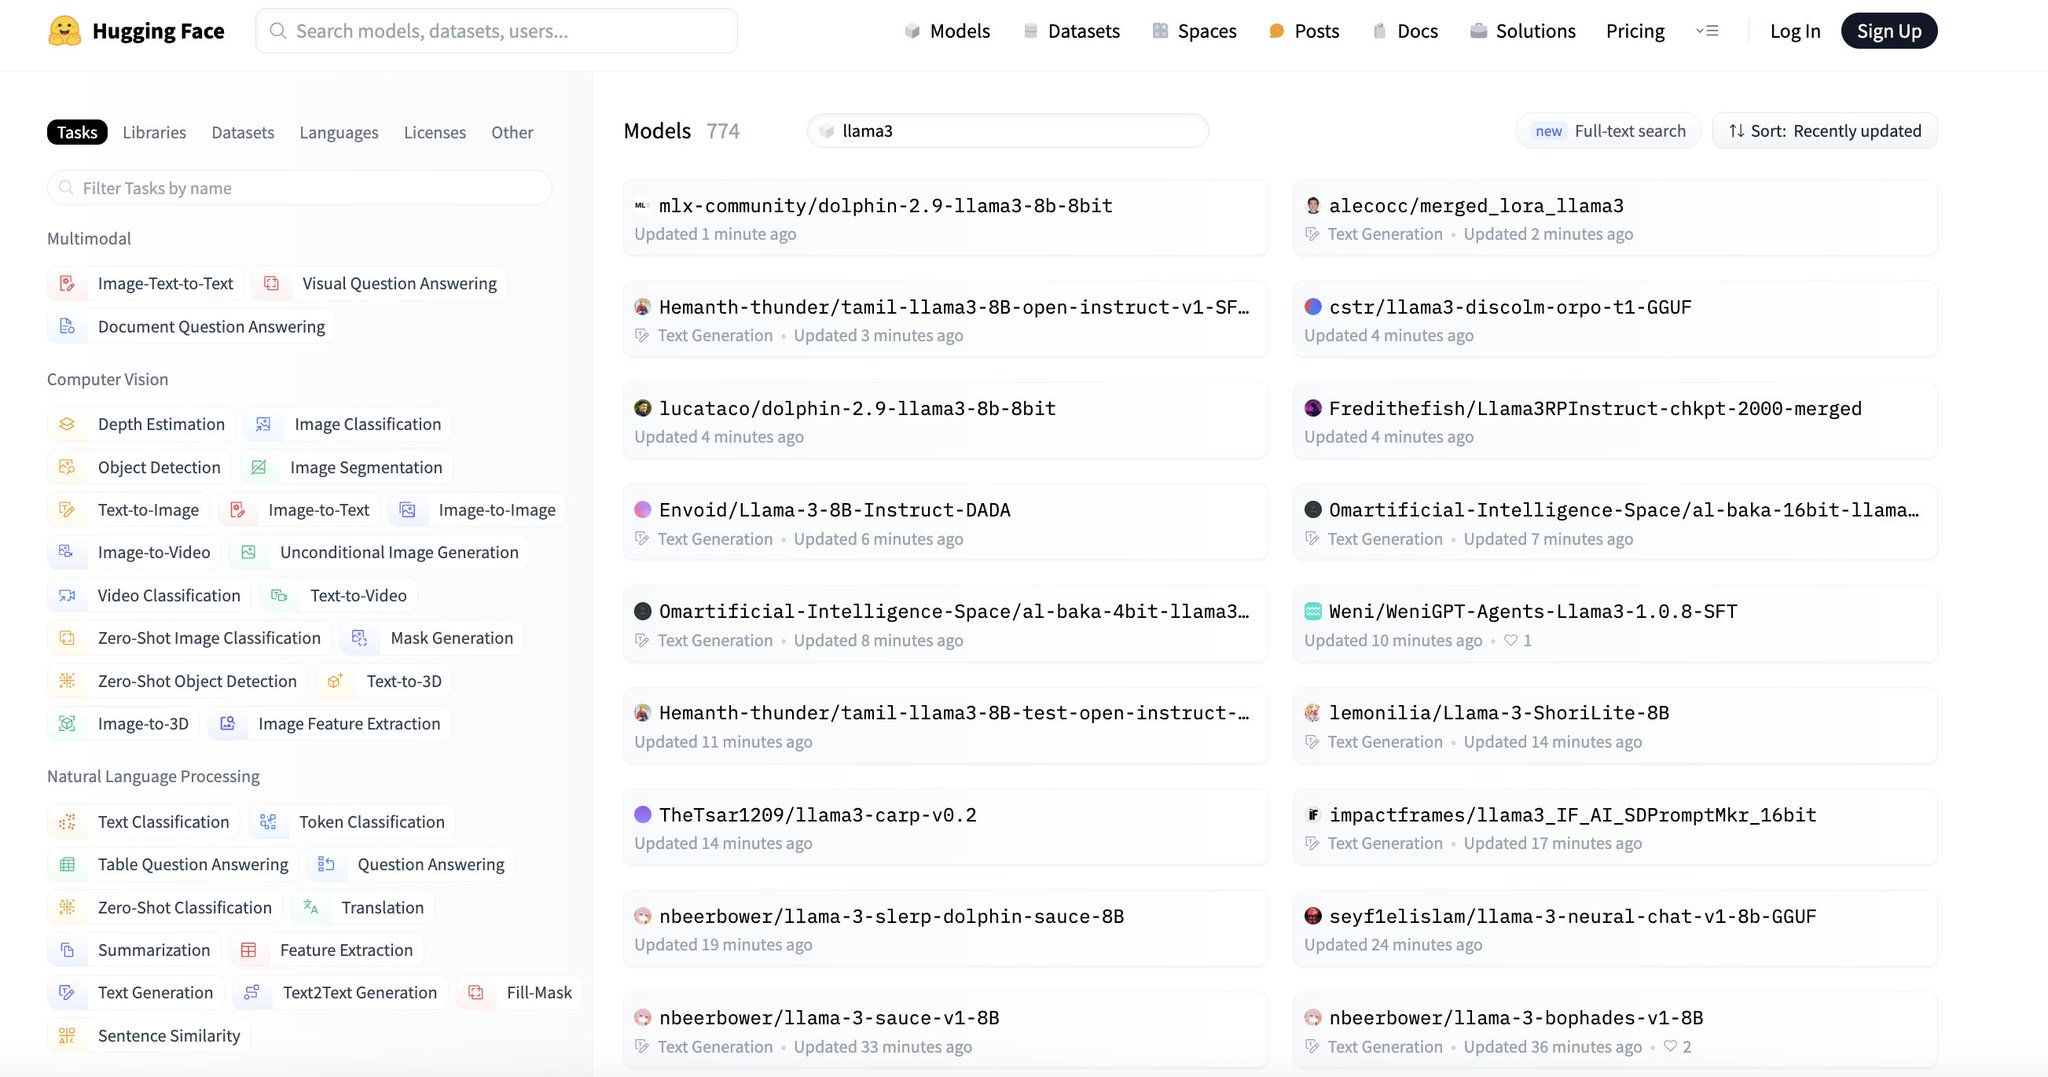Open lemonilia/Llama-3-ShoriLite-8B model
Viewport: 2048px width, 1077px height.
coord(1615,726)
